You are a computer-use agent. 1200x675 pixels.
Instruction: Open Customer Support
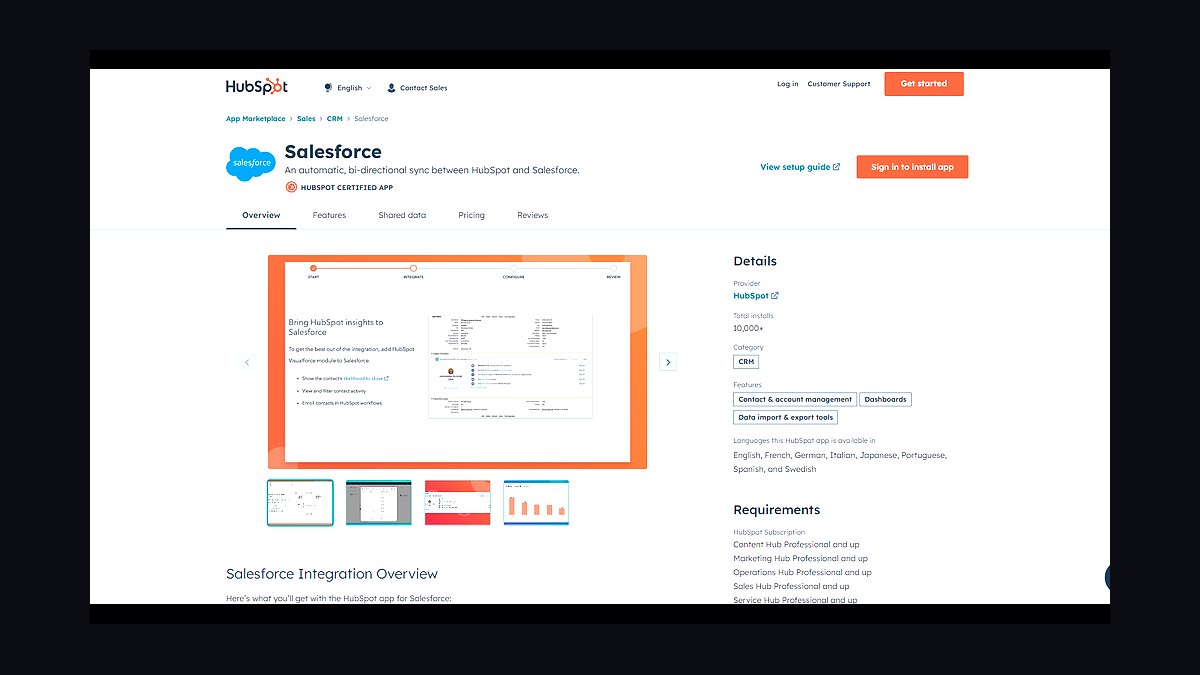coord(839,84)
